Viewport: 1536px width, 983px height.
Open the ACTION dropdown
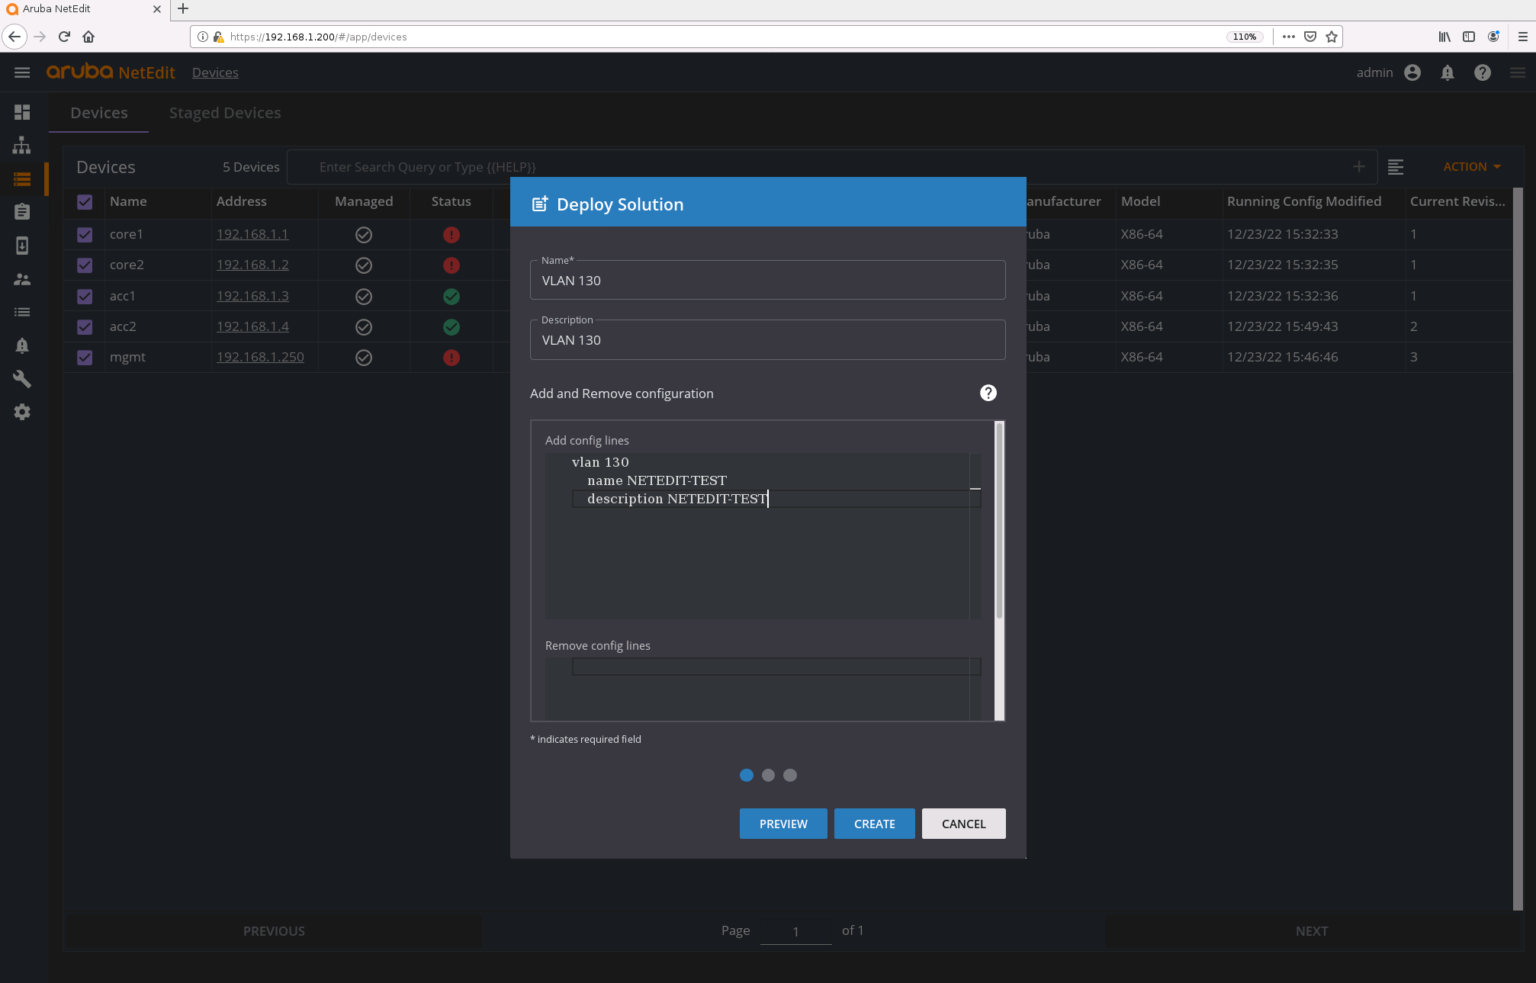(x=1470, y=166)
